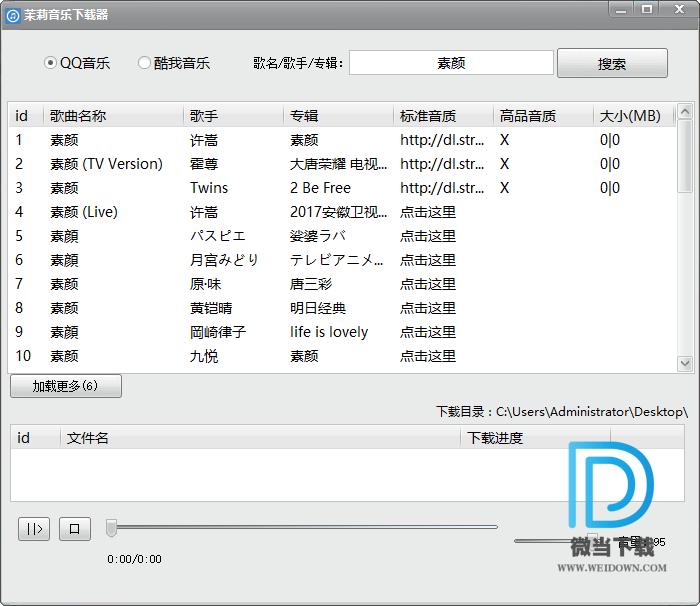The width and height of the screenshot is (700, 606).
Task: Load more results with 加载更多 button
Action: coord(65,386)
